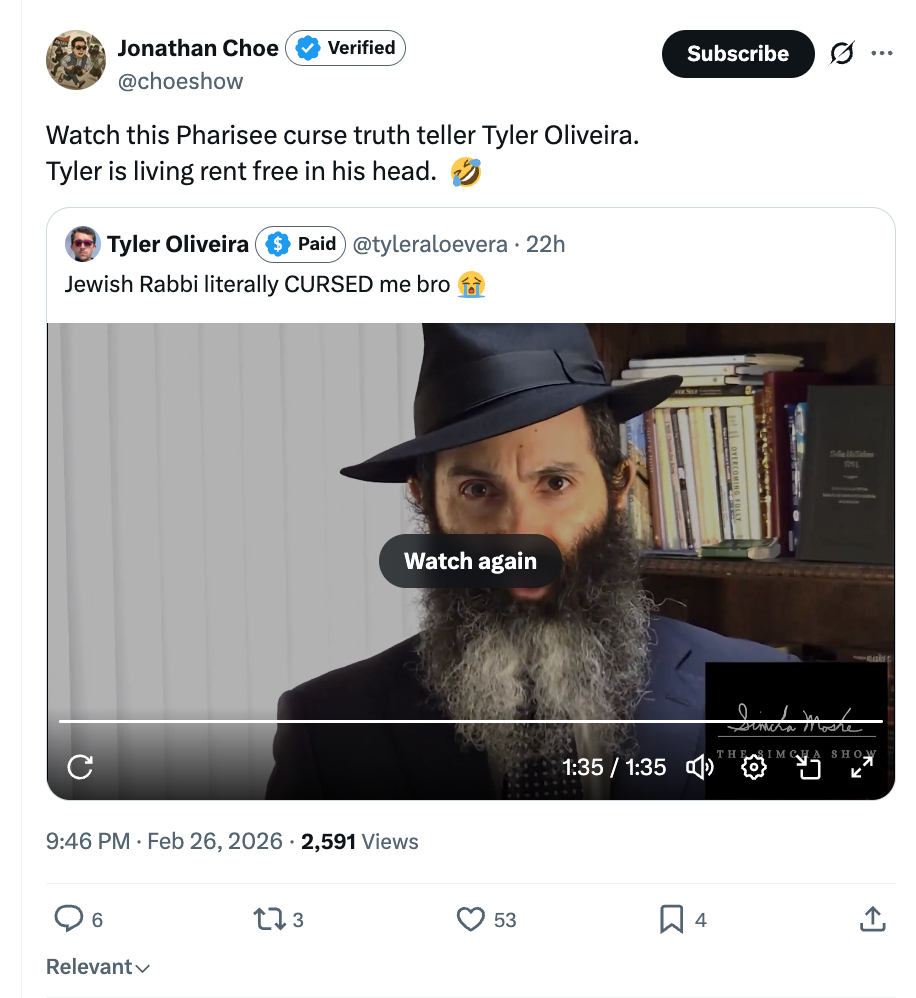Screen dimensions: 916x998
Task: Open Grok icon beside Subscribe
Action: (x=842, y=54)
